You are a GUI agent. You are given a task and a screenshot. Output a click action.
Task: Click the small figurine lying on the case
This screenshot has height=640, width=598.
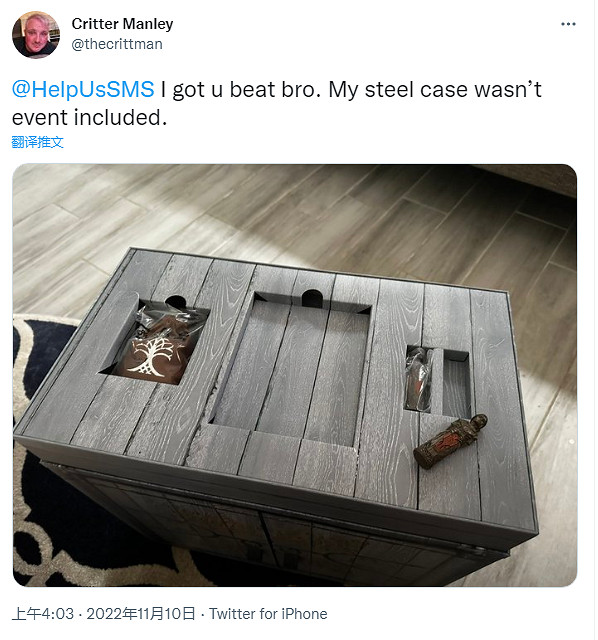(451, 441)
